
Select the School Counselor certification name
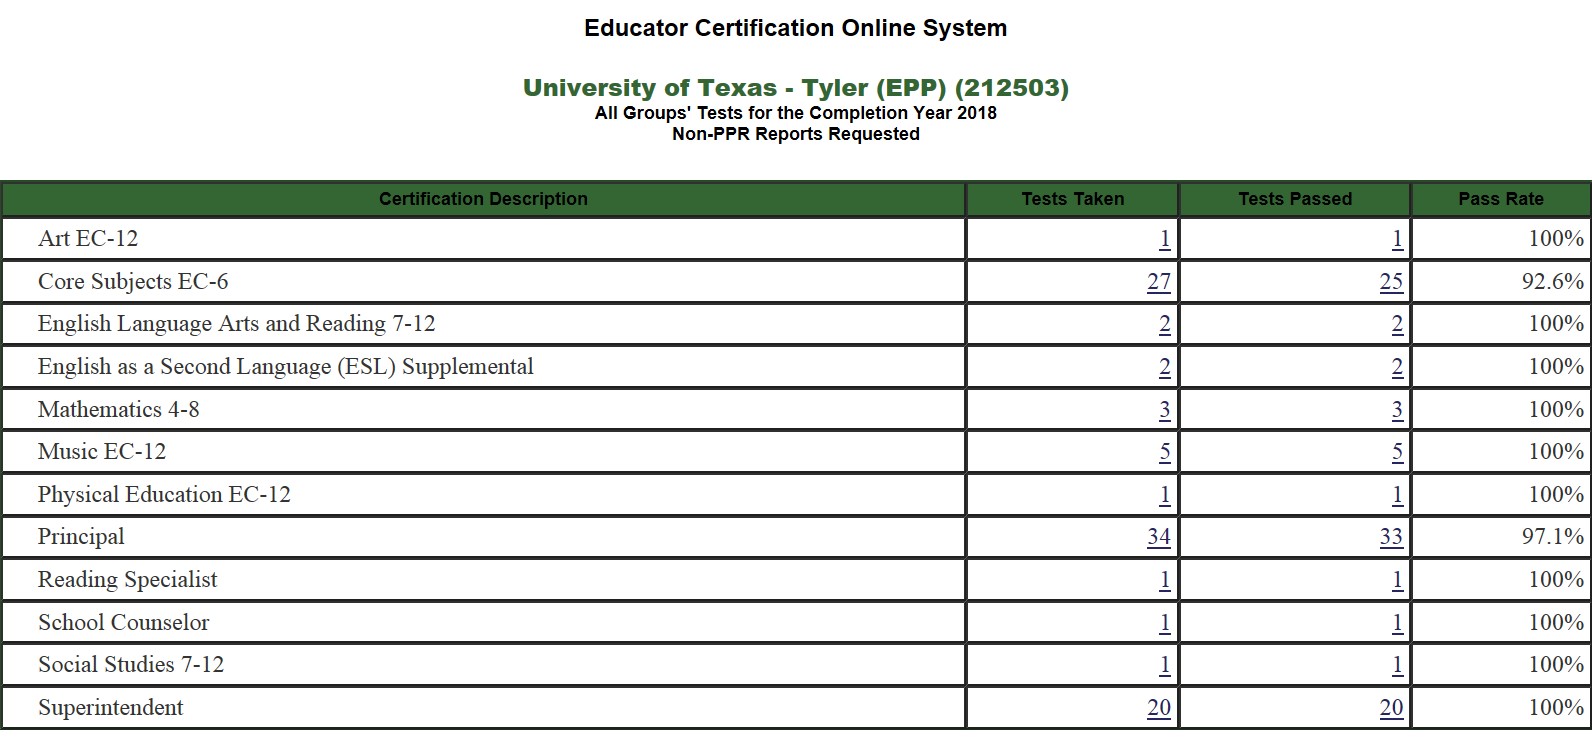click(124, 623)
